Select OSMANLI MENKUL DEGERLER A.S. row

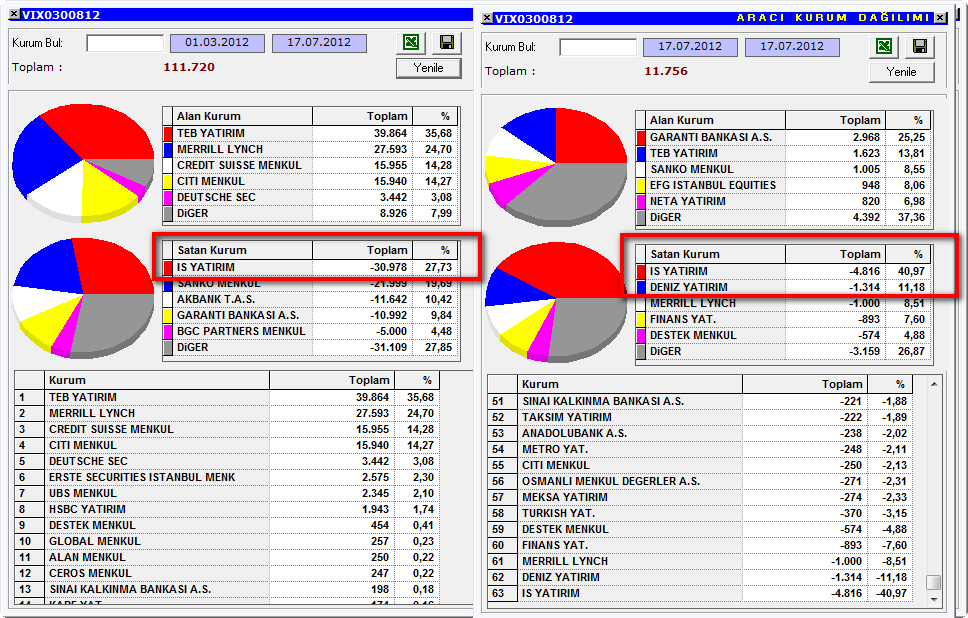coord(700,482)
